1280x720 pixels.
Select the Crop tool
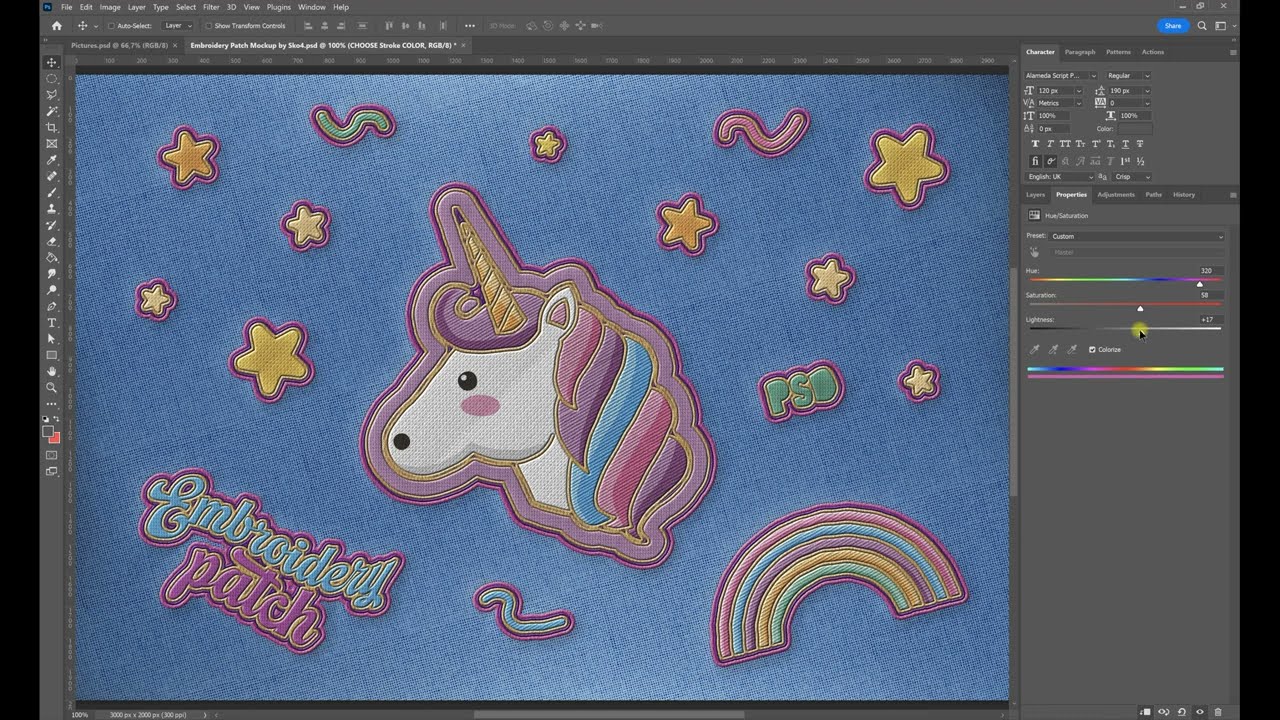[x=52, y=127]
